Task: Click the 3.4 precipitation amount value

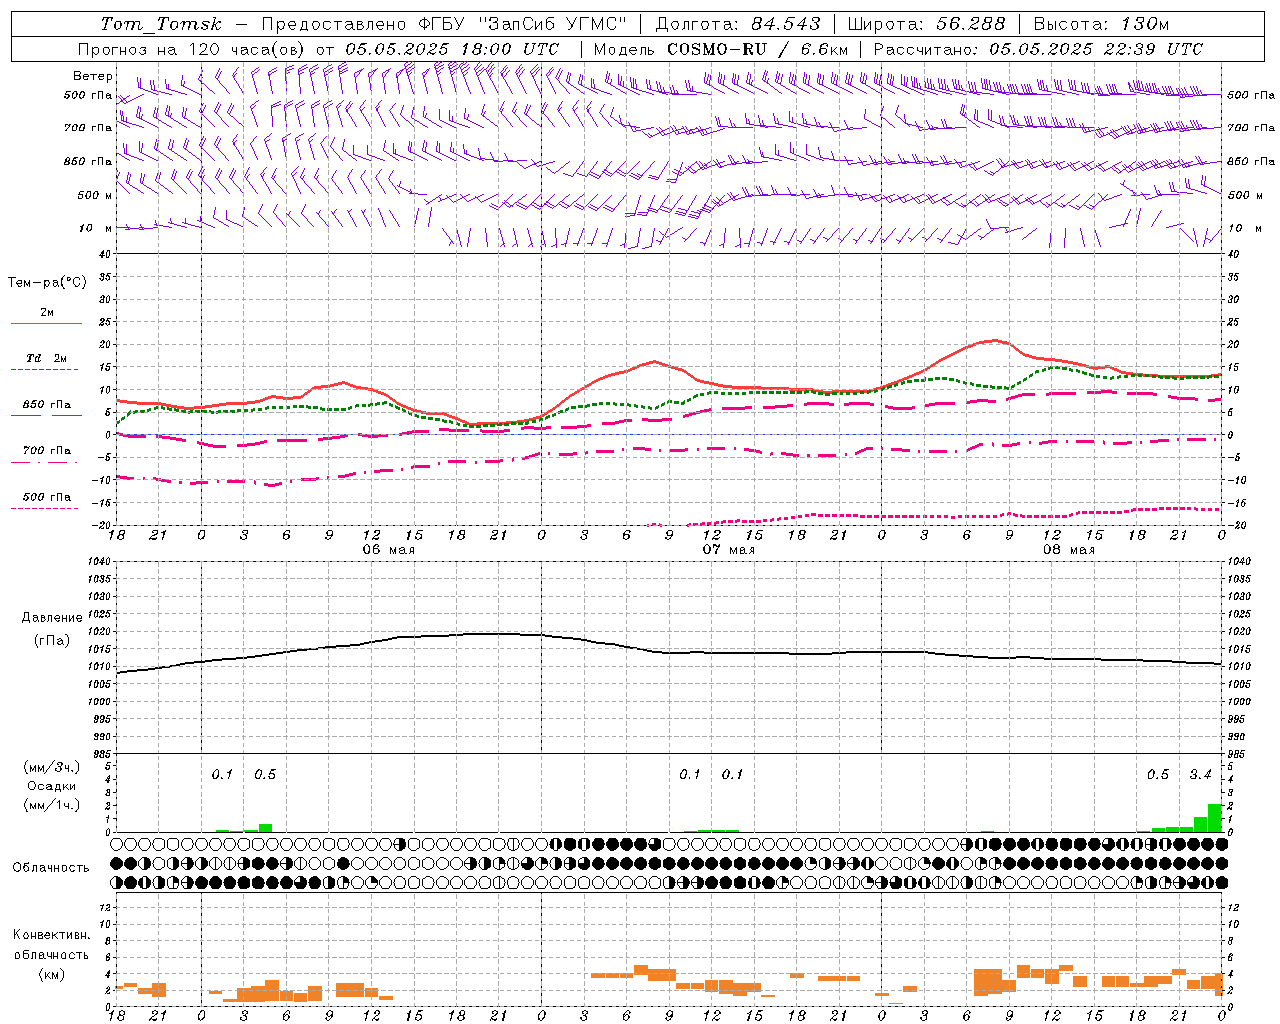Action: tap(1200, 774)
